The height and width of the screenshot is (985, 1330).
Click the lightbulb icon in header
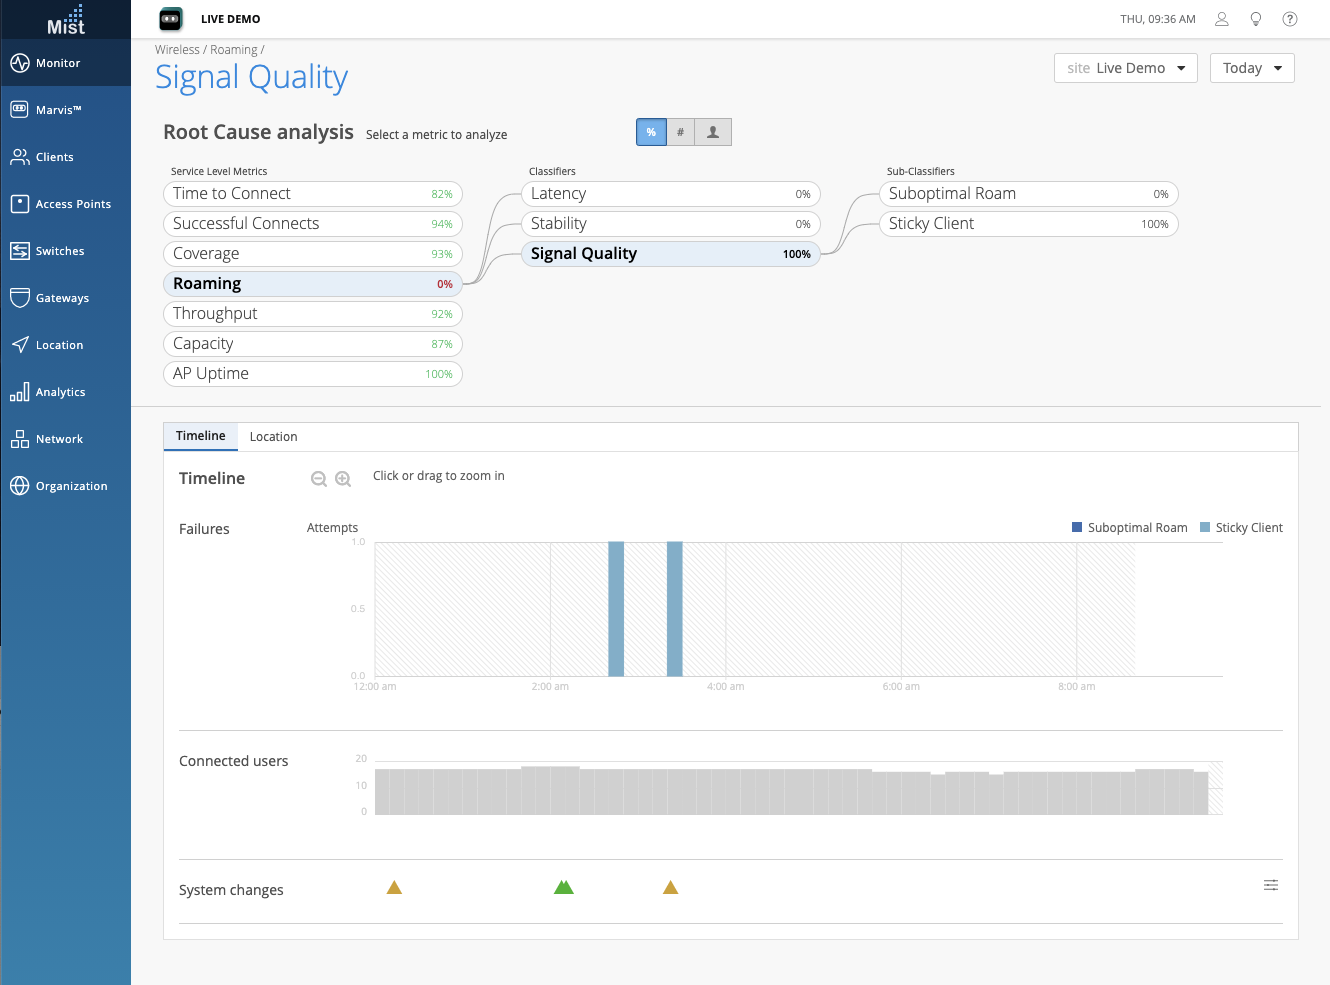pos(1256,19)
